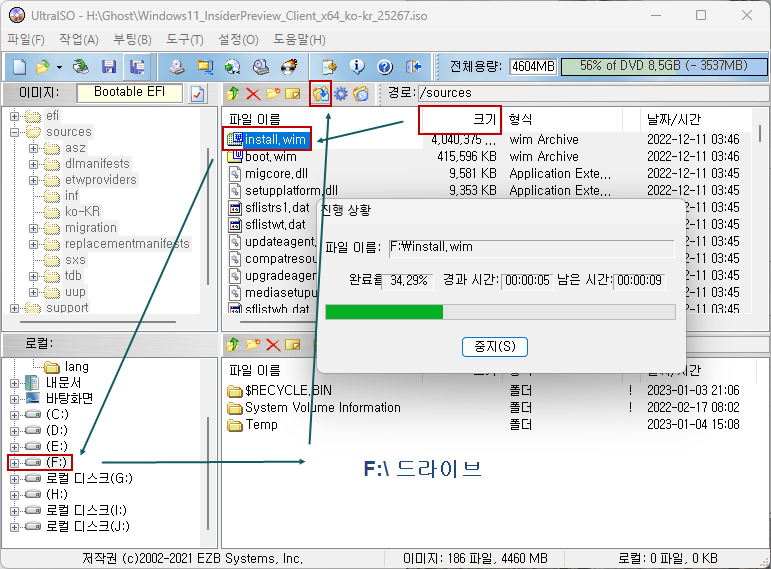771x569 pixels.
Task: Expand the (F:) drive node
Action: coord(14,463)
